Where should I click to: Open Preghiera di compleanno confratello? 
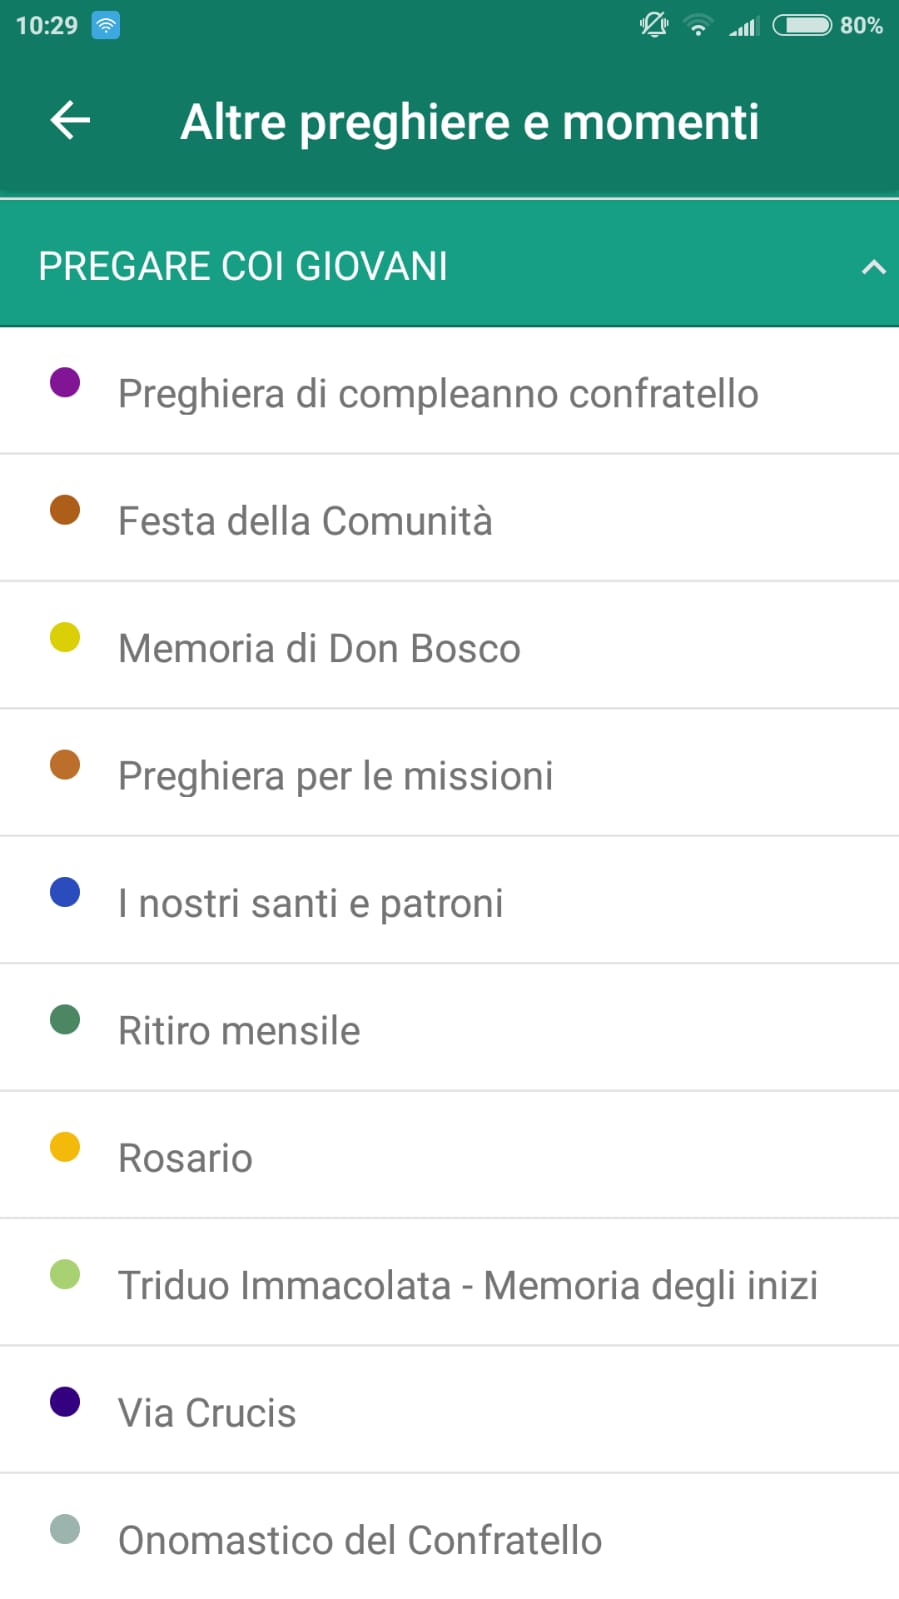(x=438, y=393)
